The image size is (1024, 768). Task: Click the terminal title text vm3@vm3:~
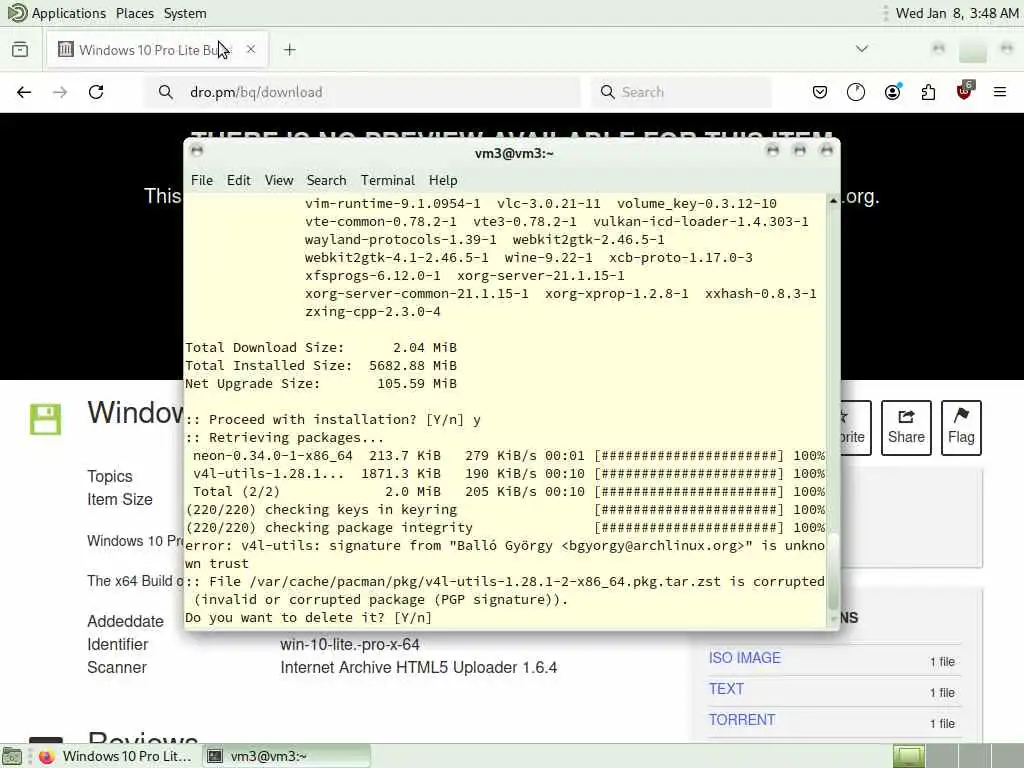point(514,153)
